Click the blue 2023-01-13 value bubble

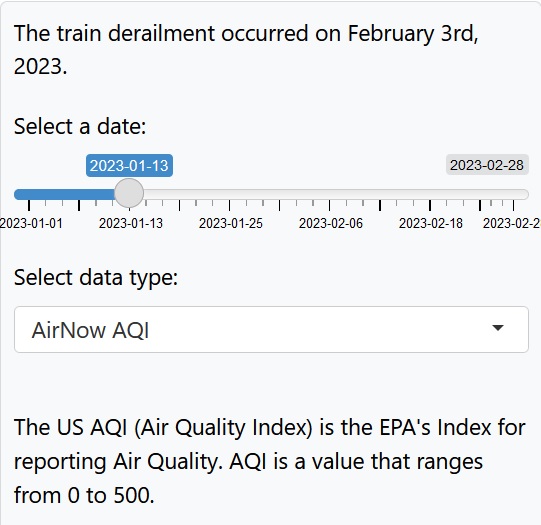129,166
